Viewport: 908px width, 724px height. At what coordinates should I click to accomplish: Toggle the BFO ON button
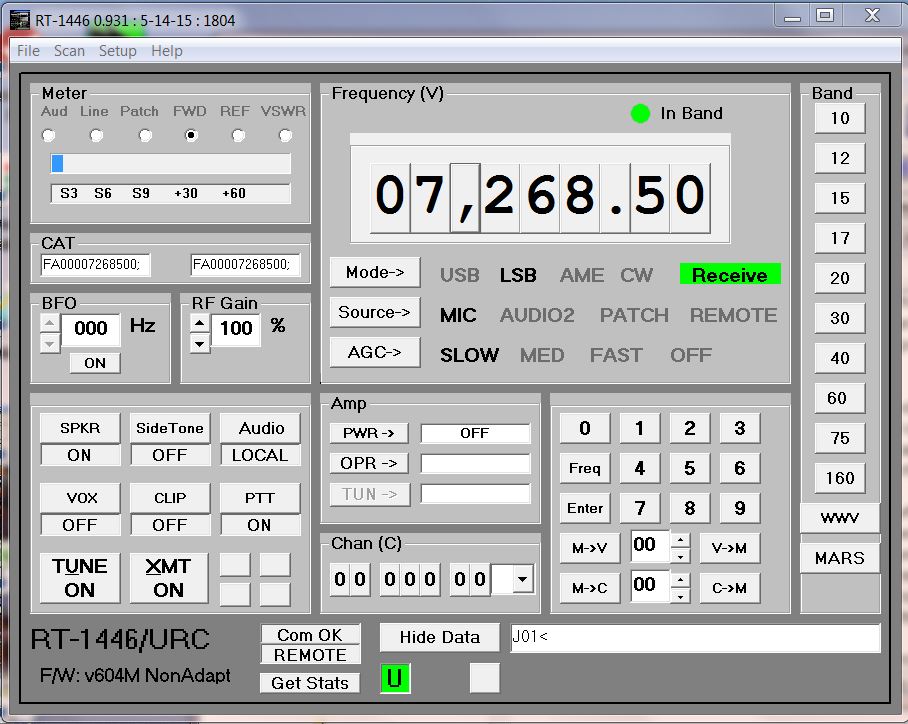[95, 363]
